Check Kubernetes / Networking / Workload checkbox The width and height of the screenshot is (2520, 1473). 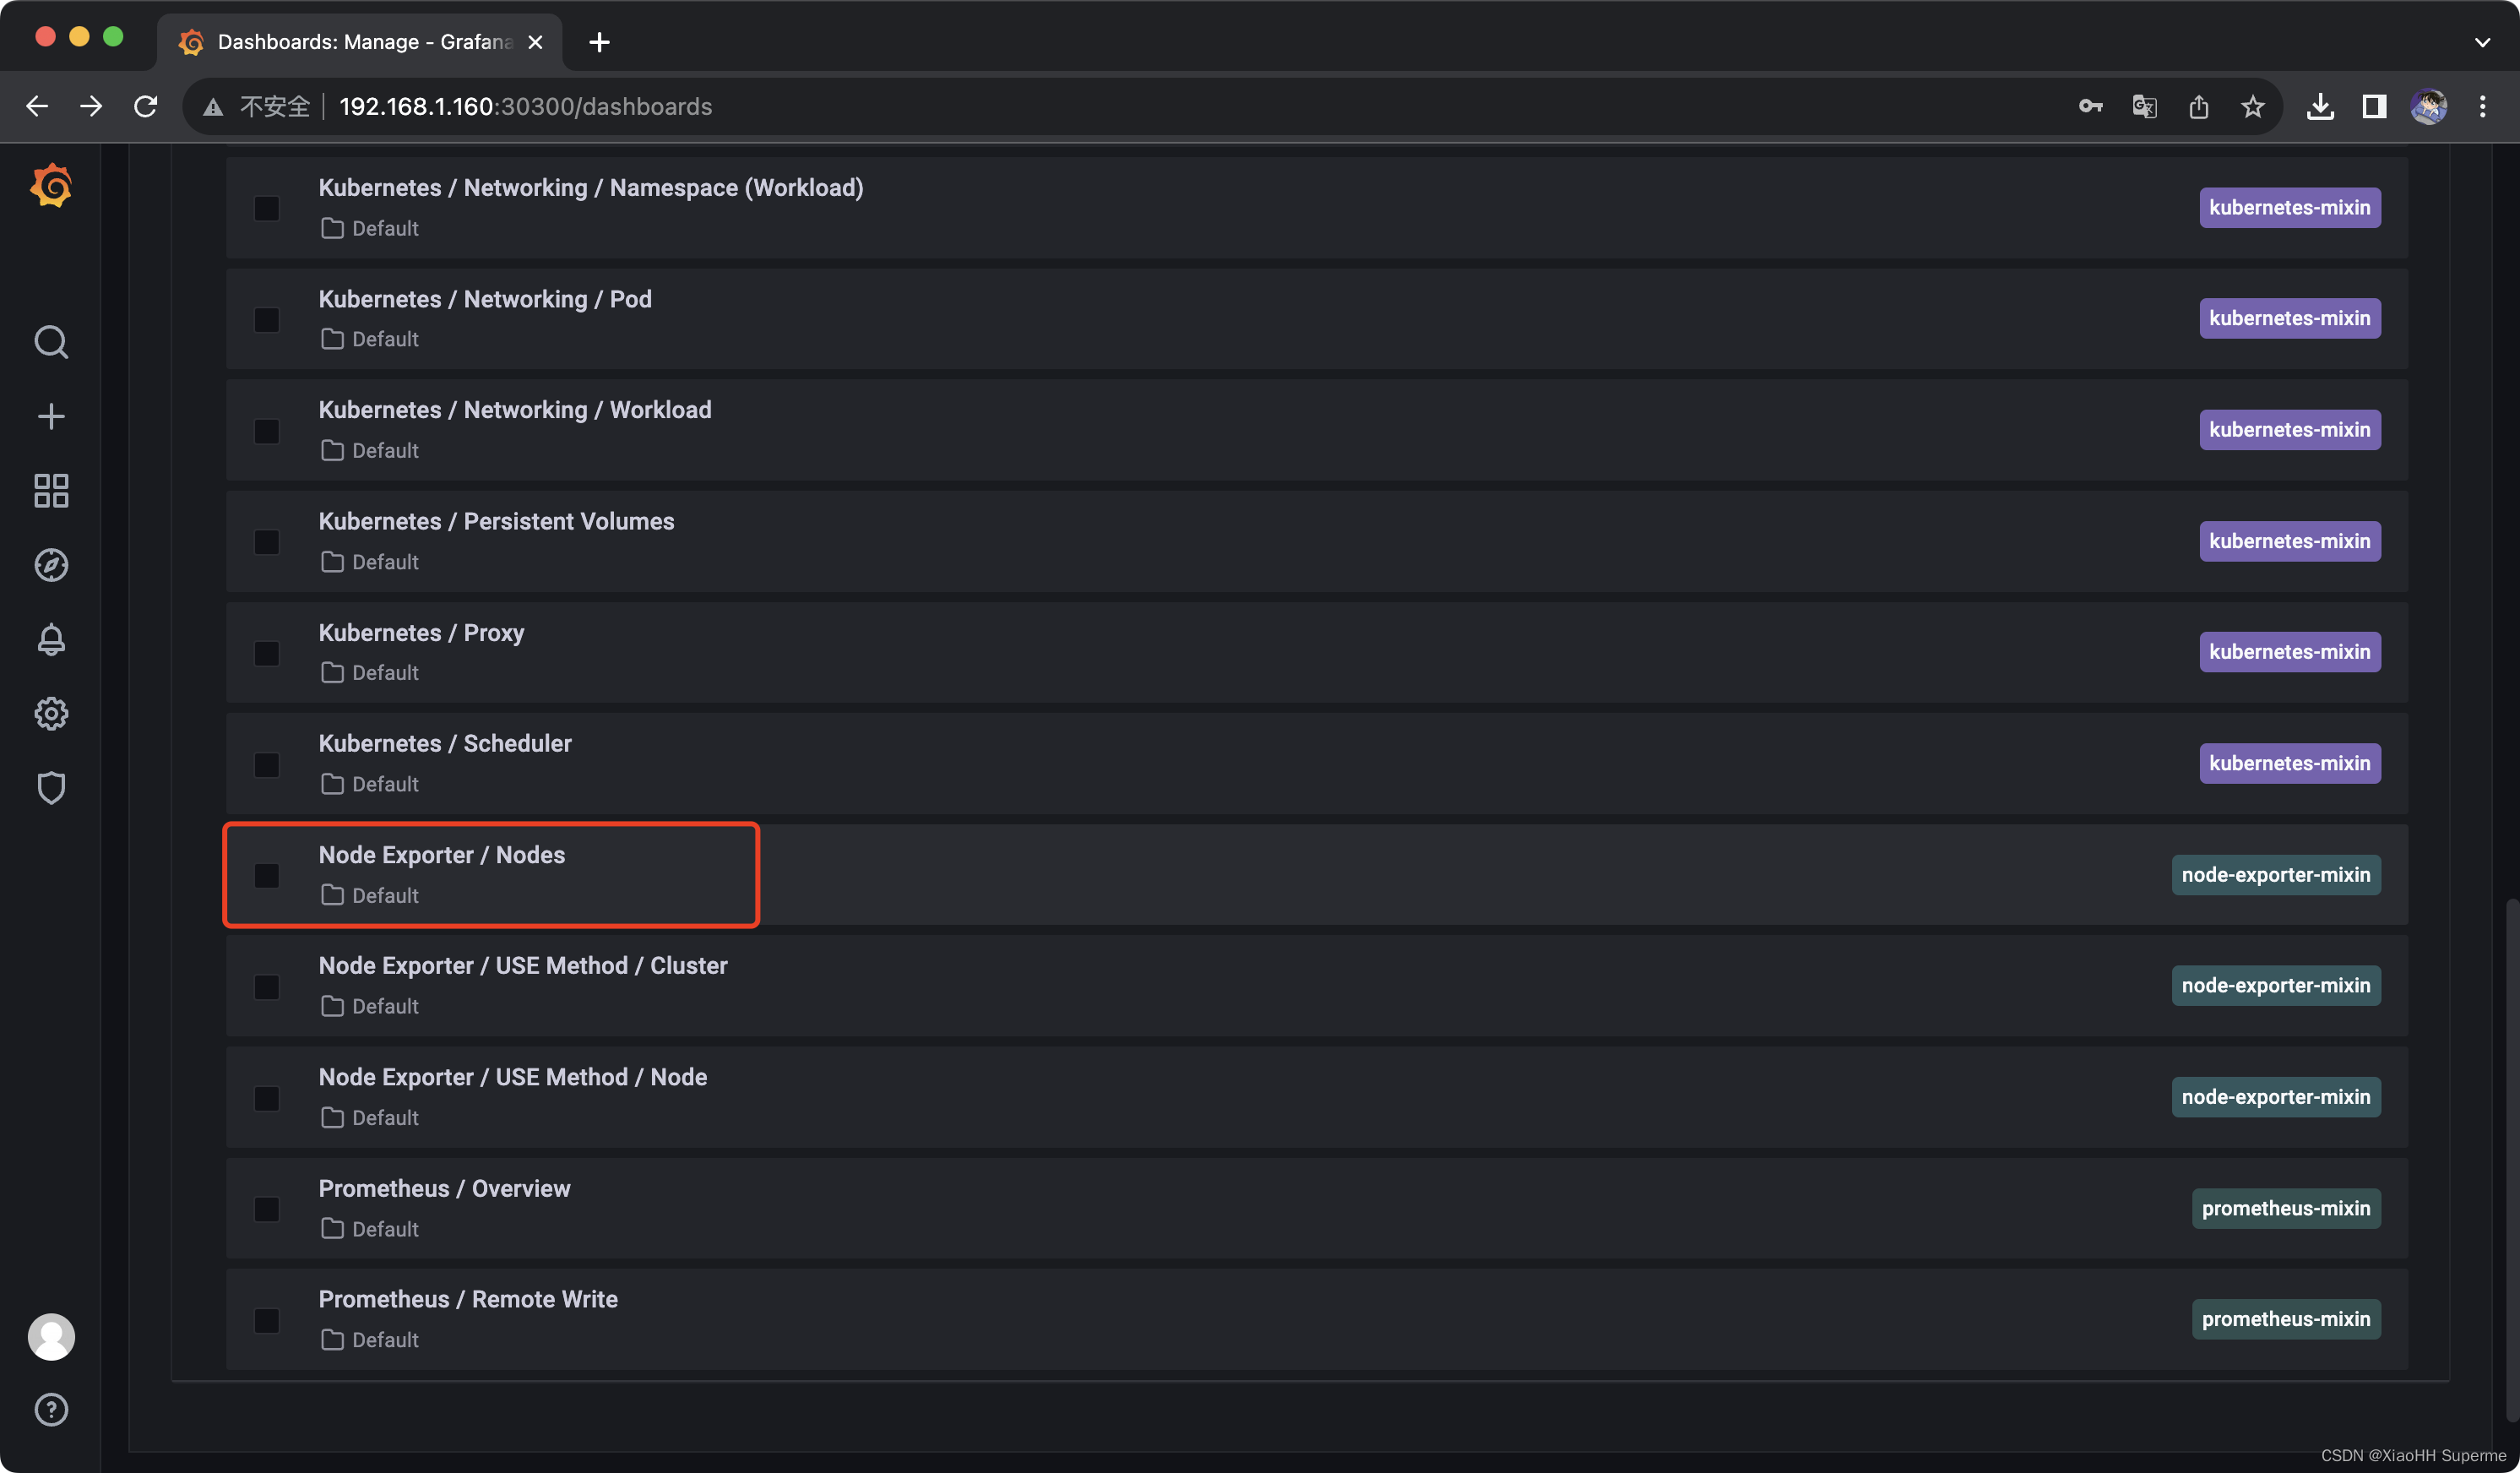[267, 431]
